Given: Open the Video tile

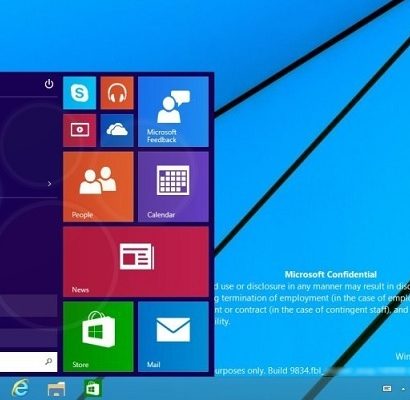Looking at the screenshot, I should tap(79, 130).
